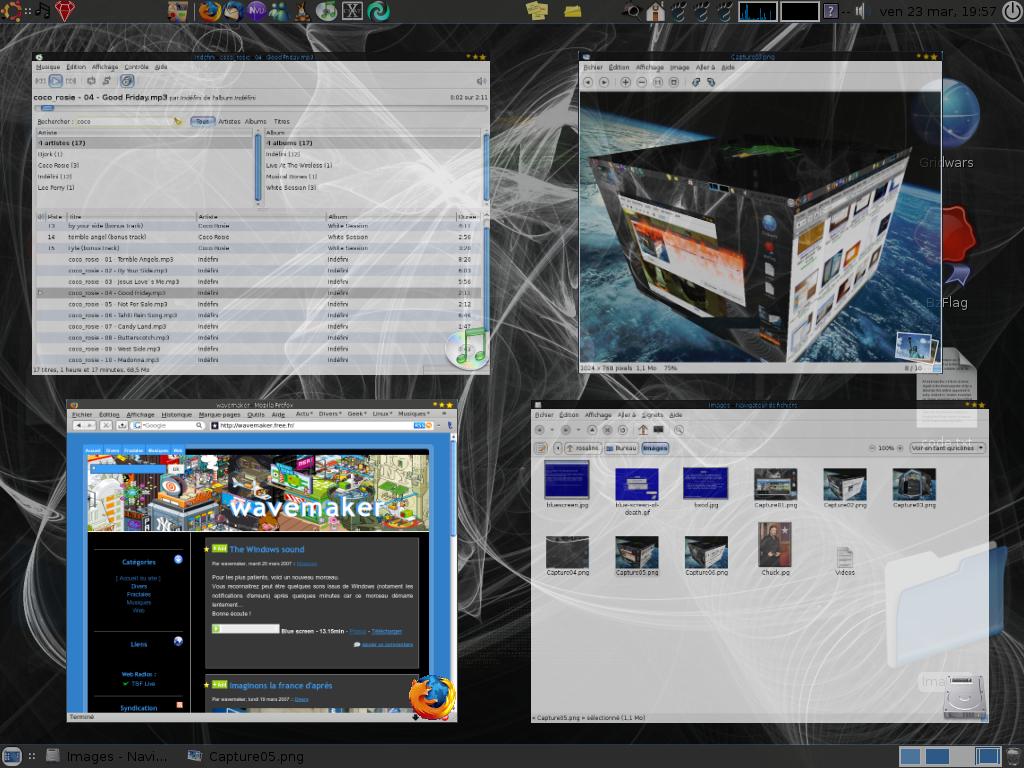Click the Firefox Google search box
Image resolution: width=1024 pixels, height=768 pixels.
coord(170,426)
